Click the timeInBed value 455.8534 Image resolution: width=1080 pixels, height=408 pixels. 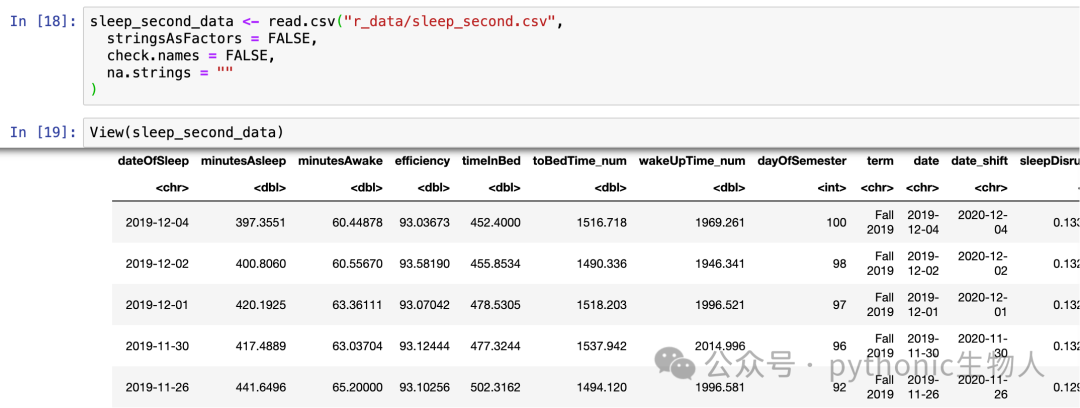[495, 263]
